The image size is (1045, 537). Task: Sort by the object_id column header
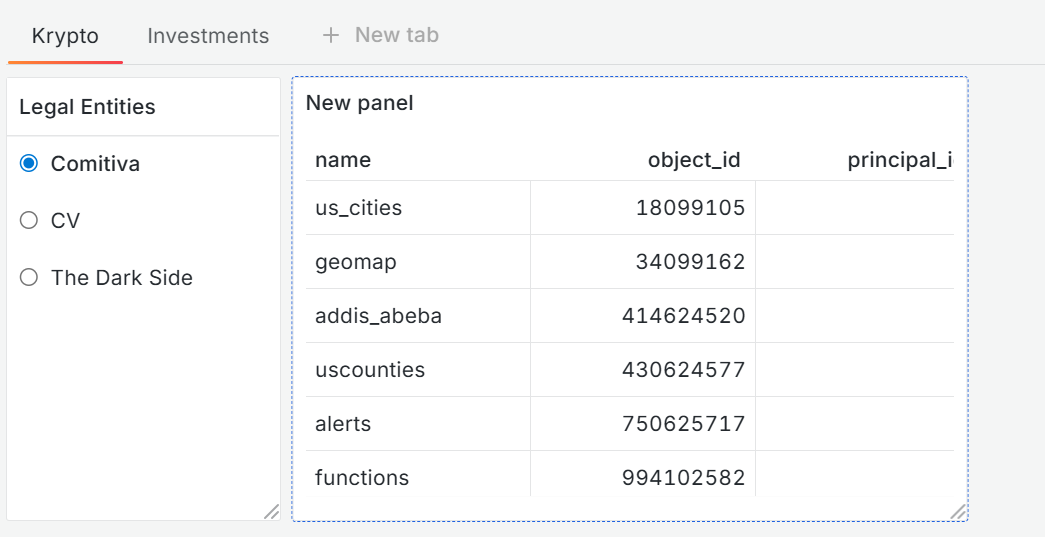coord(693,160)
